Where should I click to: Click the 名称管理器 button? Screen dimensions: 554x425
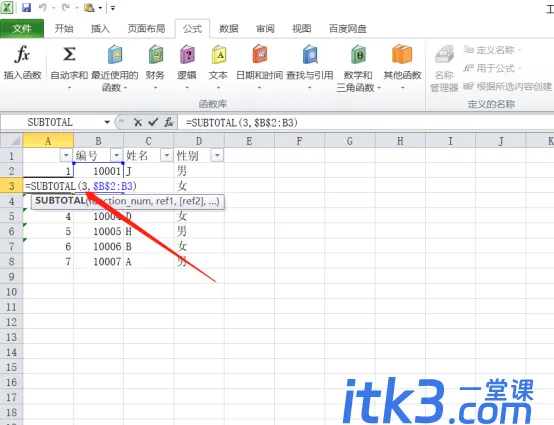pos(444,68)
